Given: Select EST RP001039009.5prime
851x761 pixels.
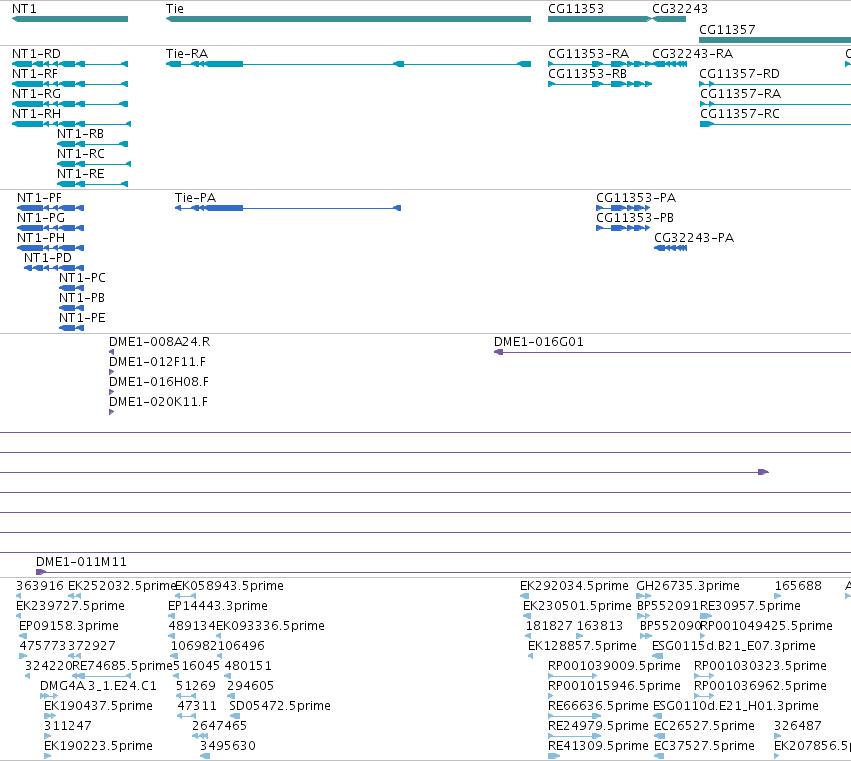Looking at the screenshot, I should [614, 667].
